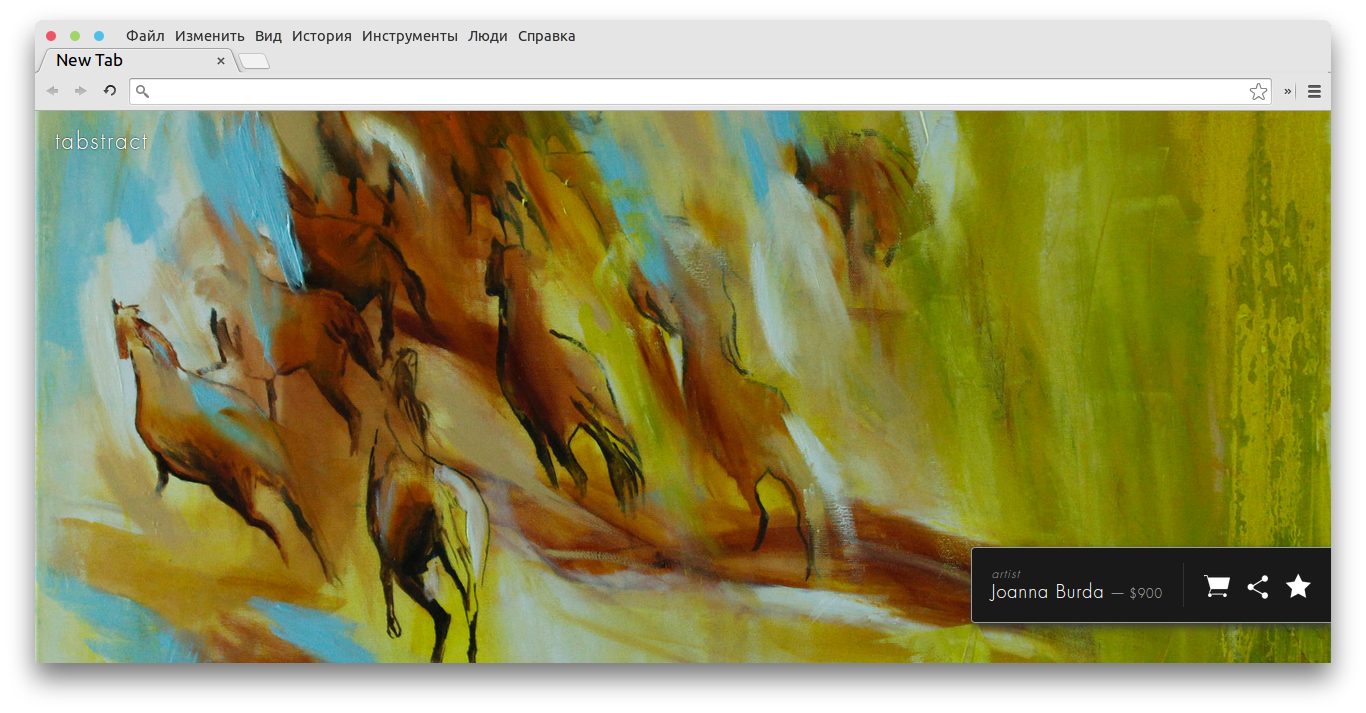Click the tabstract logo
Image resolution: width=1366 pixels, height=713 pixels.
click(x=101, y=142)
